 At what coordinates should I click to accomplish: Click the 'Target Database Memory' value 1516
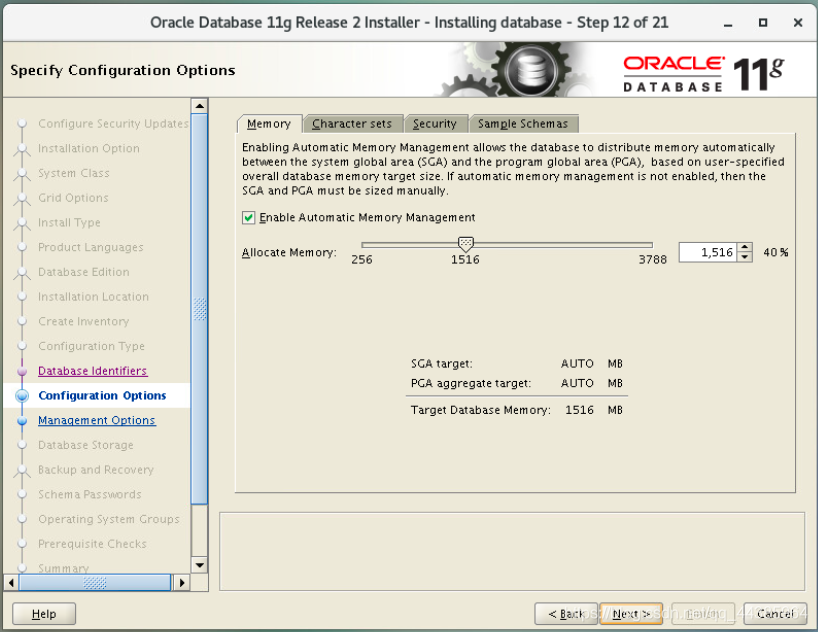click(x=580, y=410)
